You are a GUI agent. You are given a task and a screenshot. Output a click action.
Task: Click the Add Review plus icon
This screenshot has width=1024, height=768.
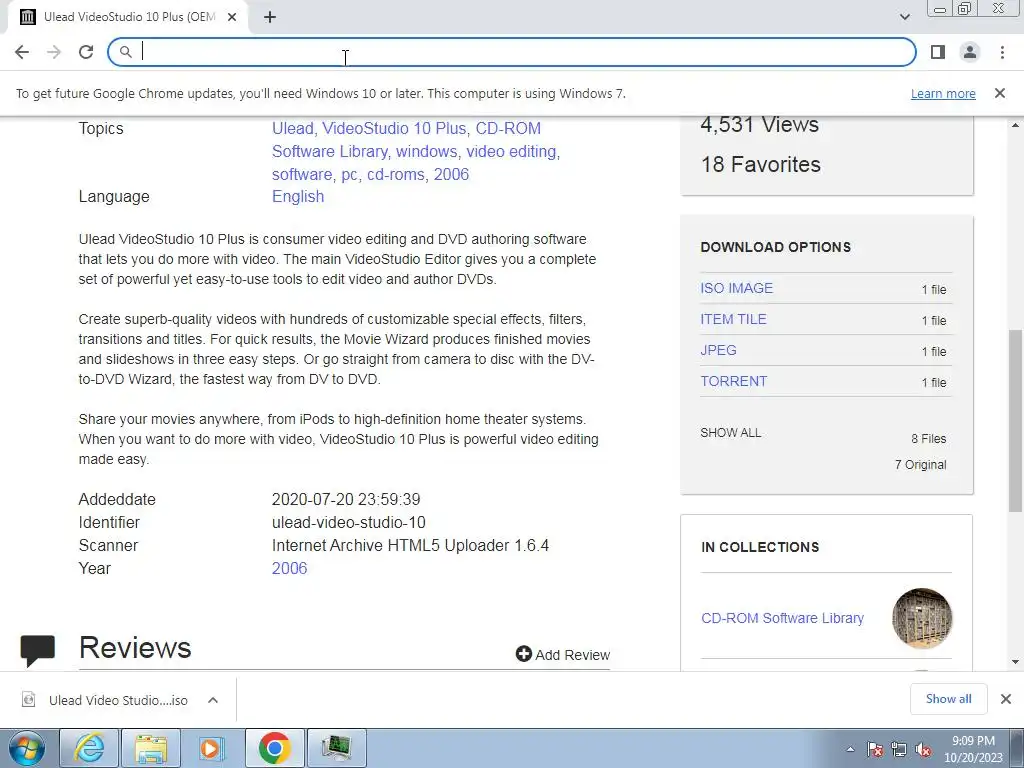tap(524, 654)
